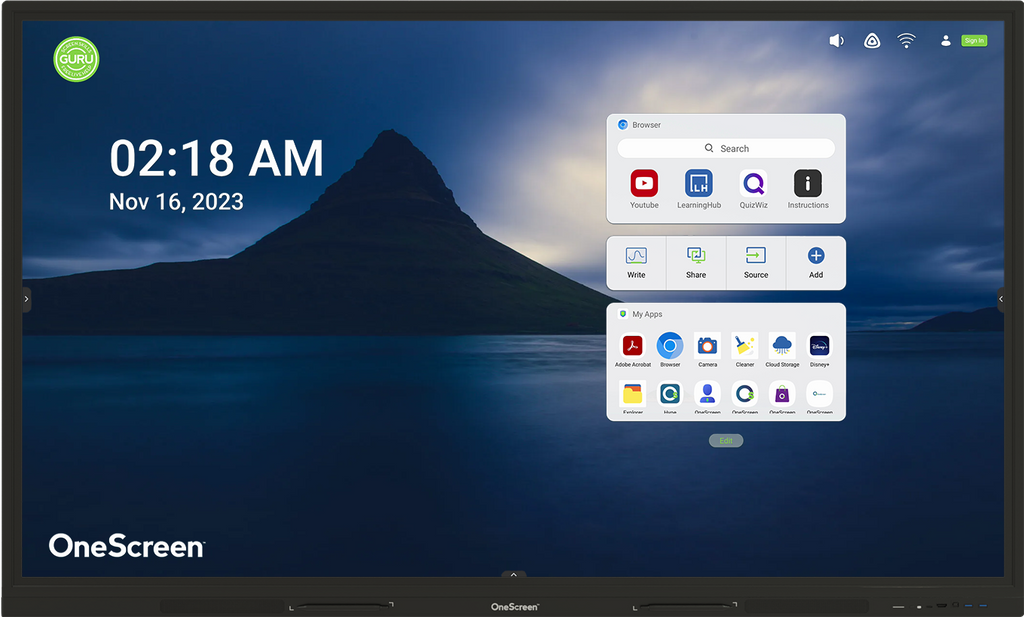Toggle the hotspot indicator
This screenshot has width=1024, height=617.
tap(871, 40)
